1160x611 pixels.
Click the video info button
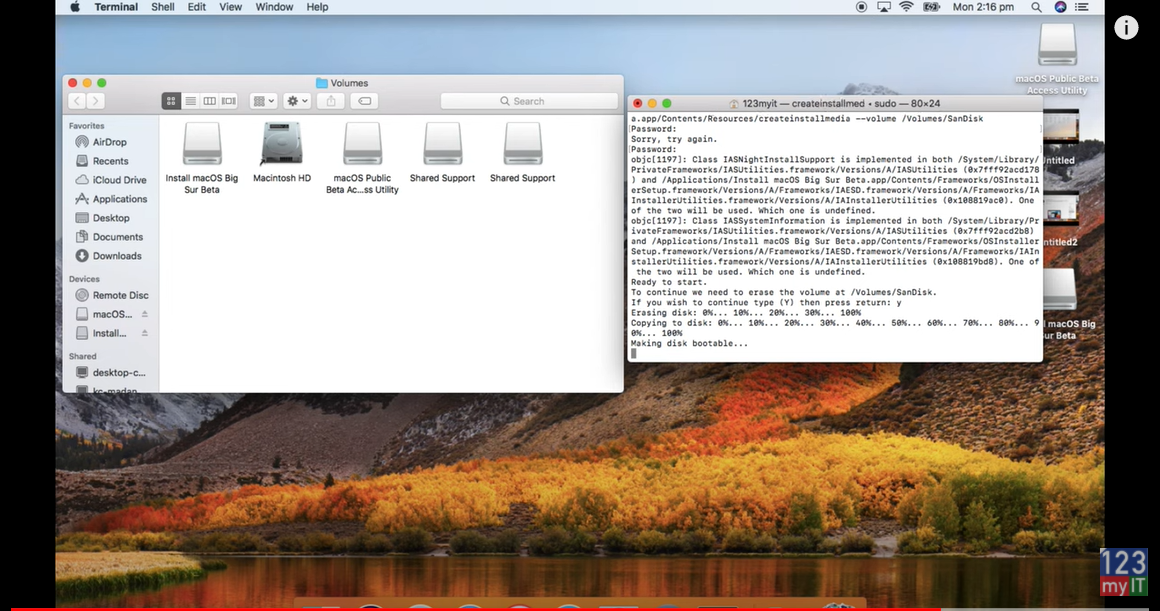(1126, 28)
